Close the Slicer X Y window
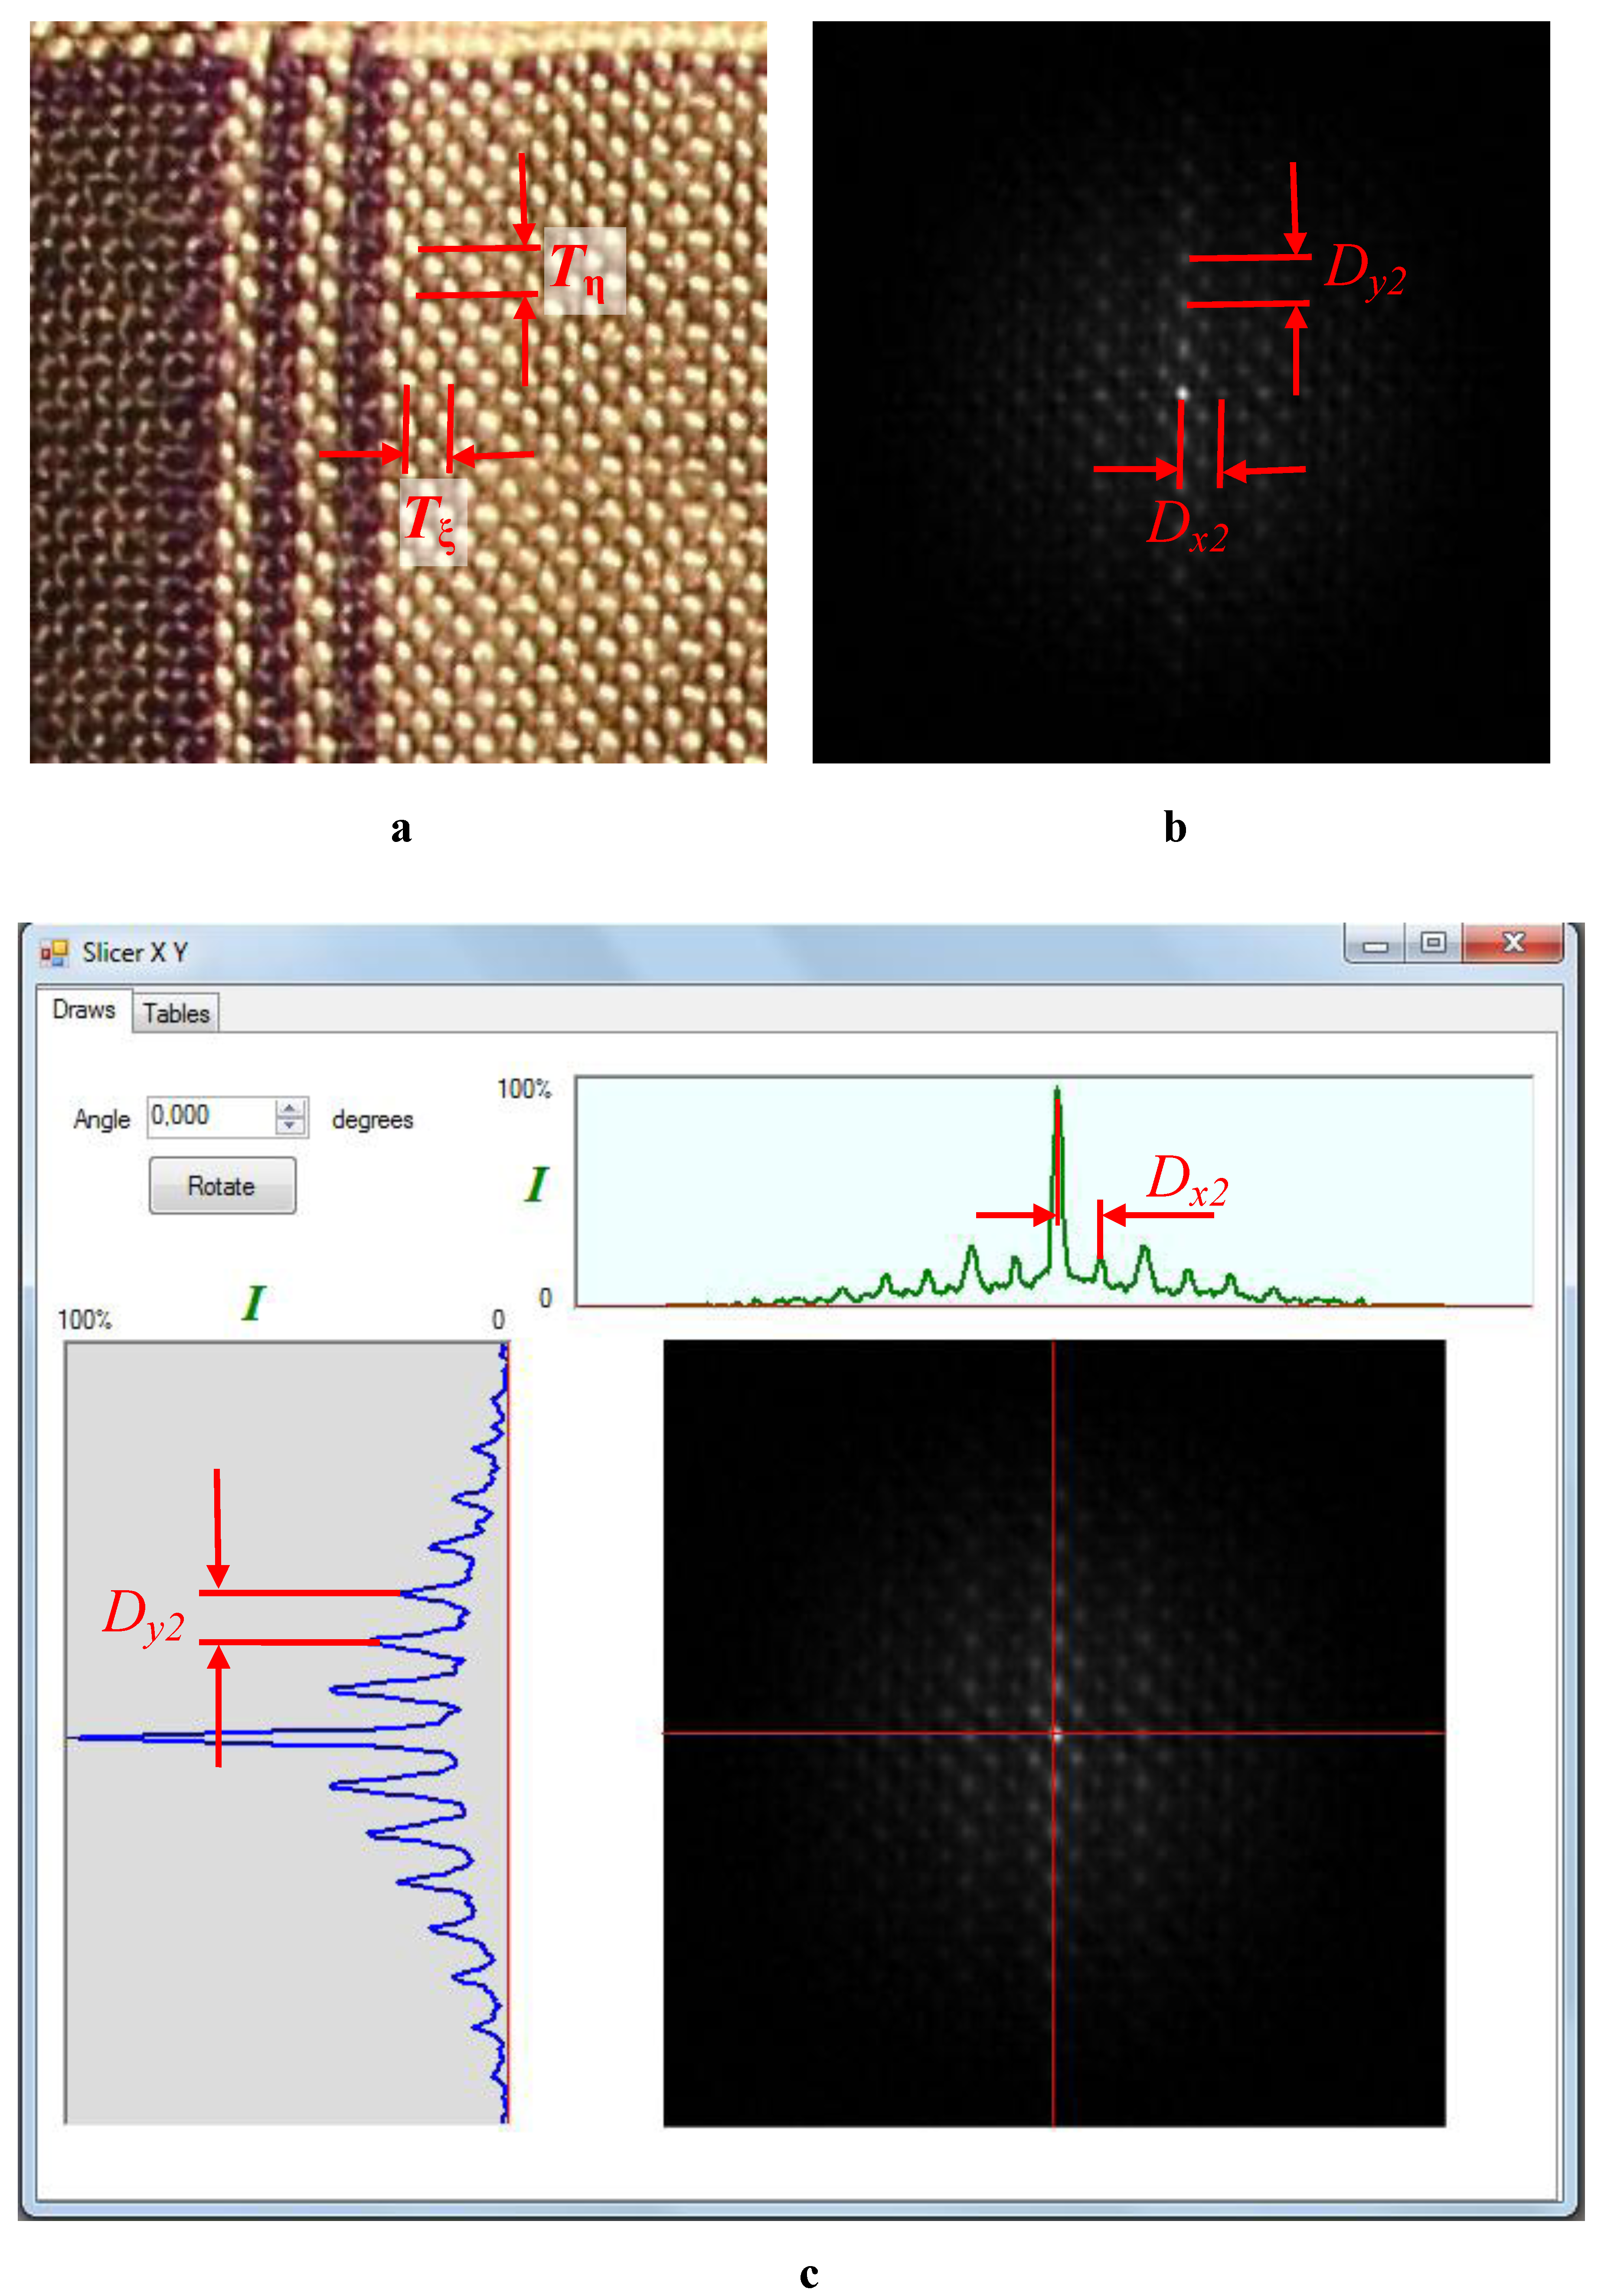Viewport: 1601px width, 2296px height. (1513, 943)
